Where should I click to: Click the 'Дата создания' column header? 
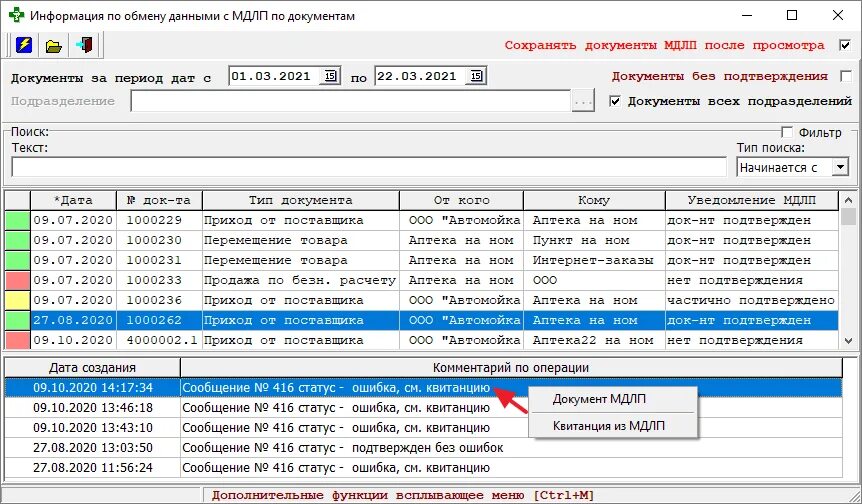coord(92,368)
